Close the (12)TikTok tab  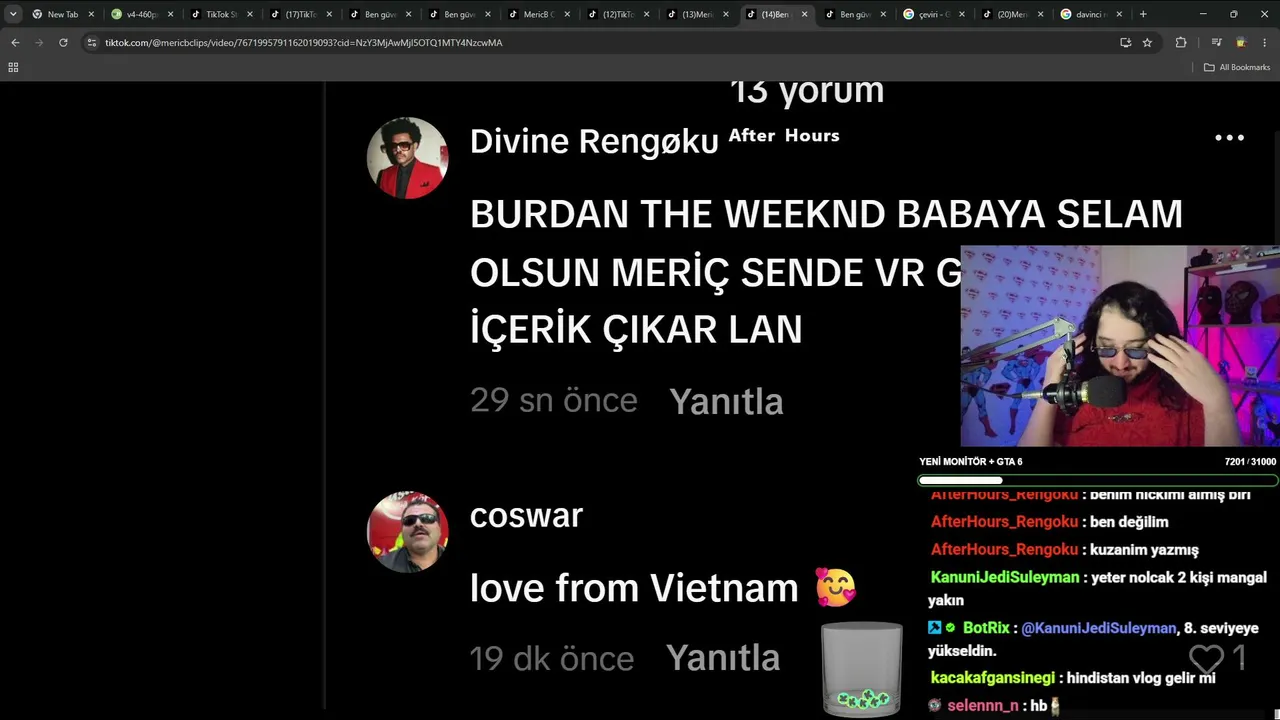click(x=646, y=14)
